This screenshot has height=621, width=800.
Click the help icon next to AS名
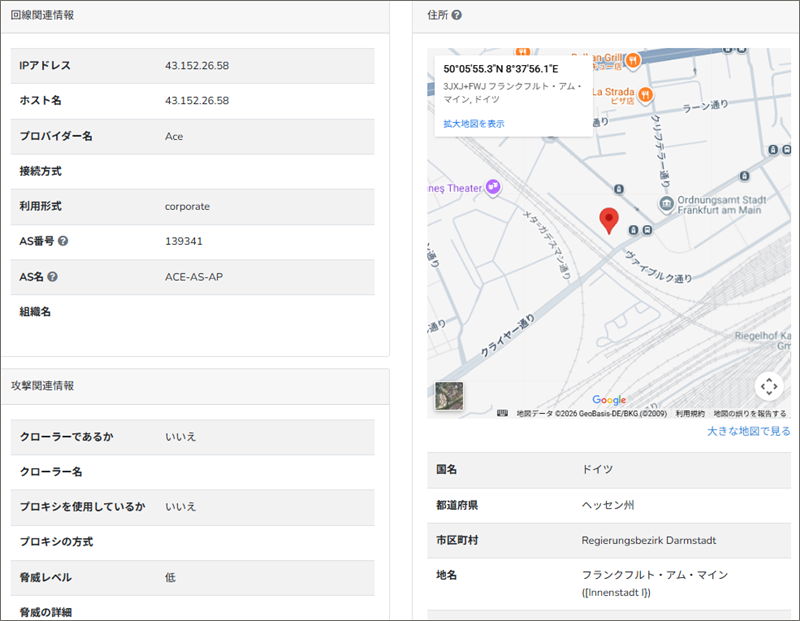tap(52, 277)
